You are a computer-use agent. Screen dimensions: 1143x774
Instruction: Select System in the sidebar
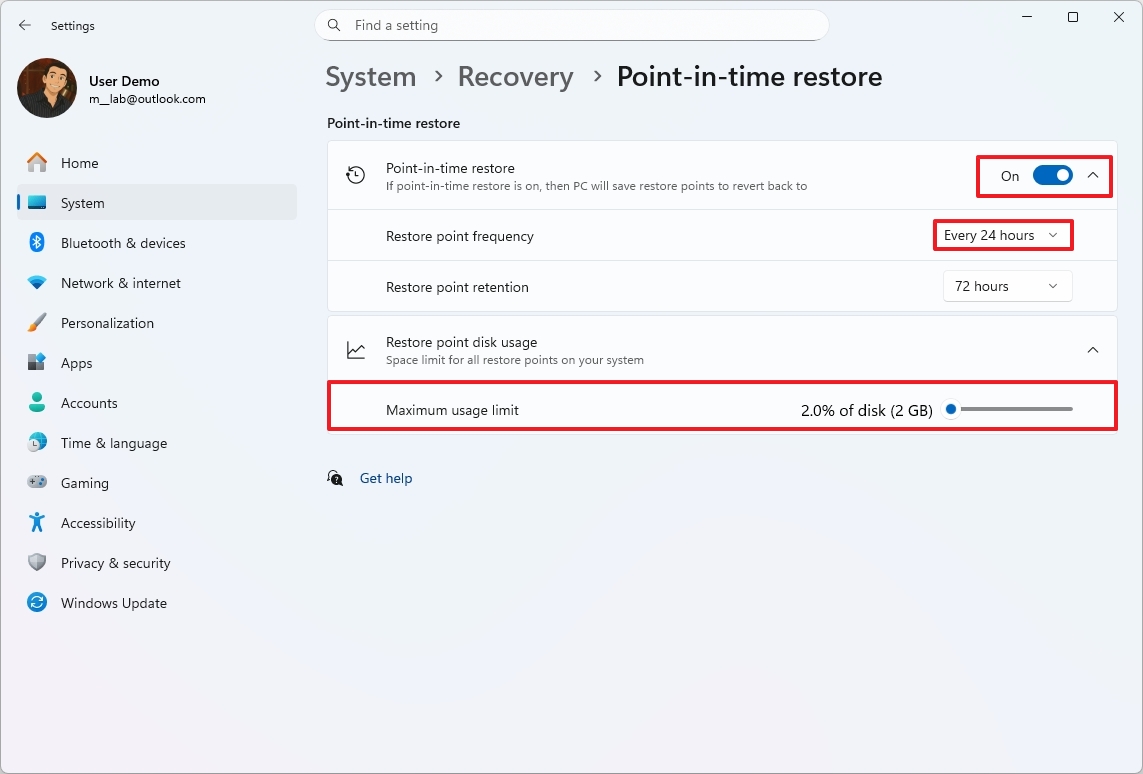[x=83, y=203]
